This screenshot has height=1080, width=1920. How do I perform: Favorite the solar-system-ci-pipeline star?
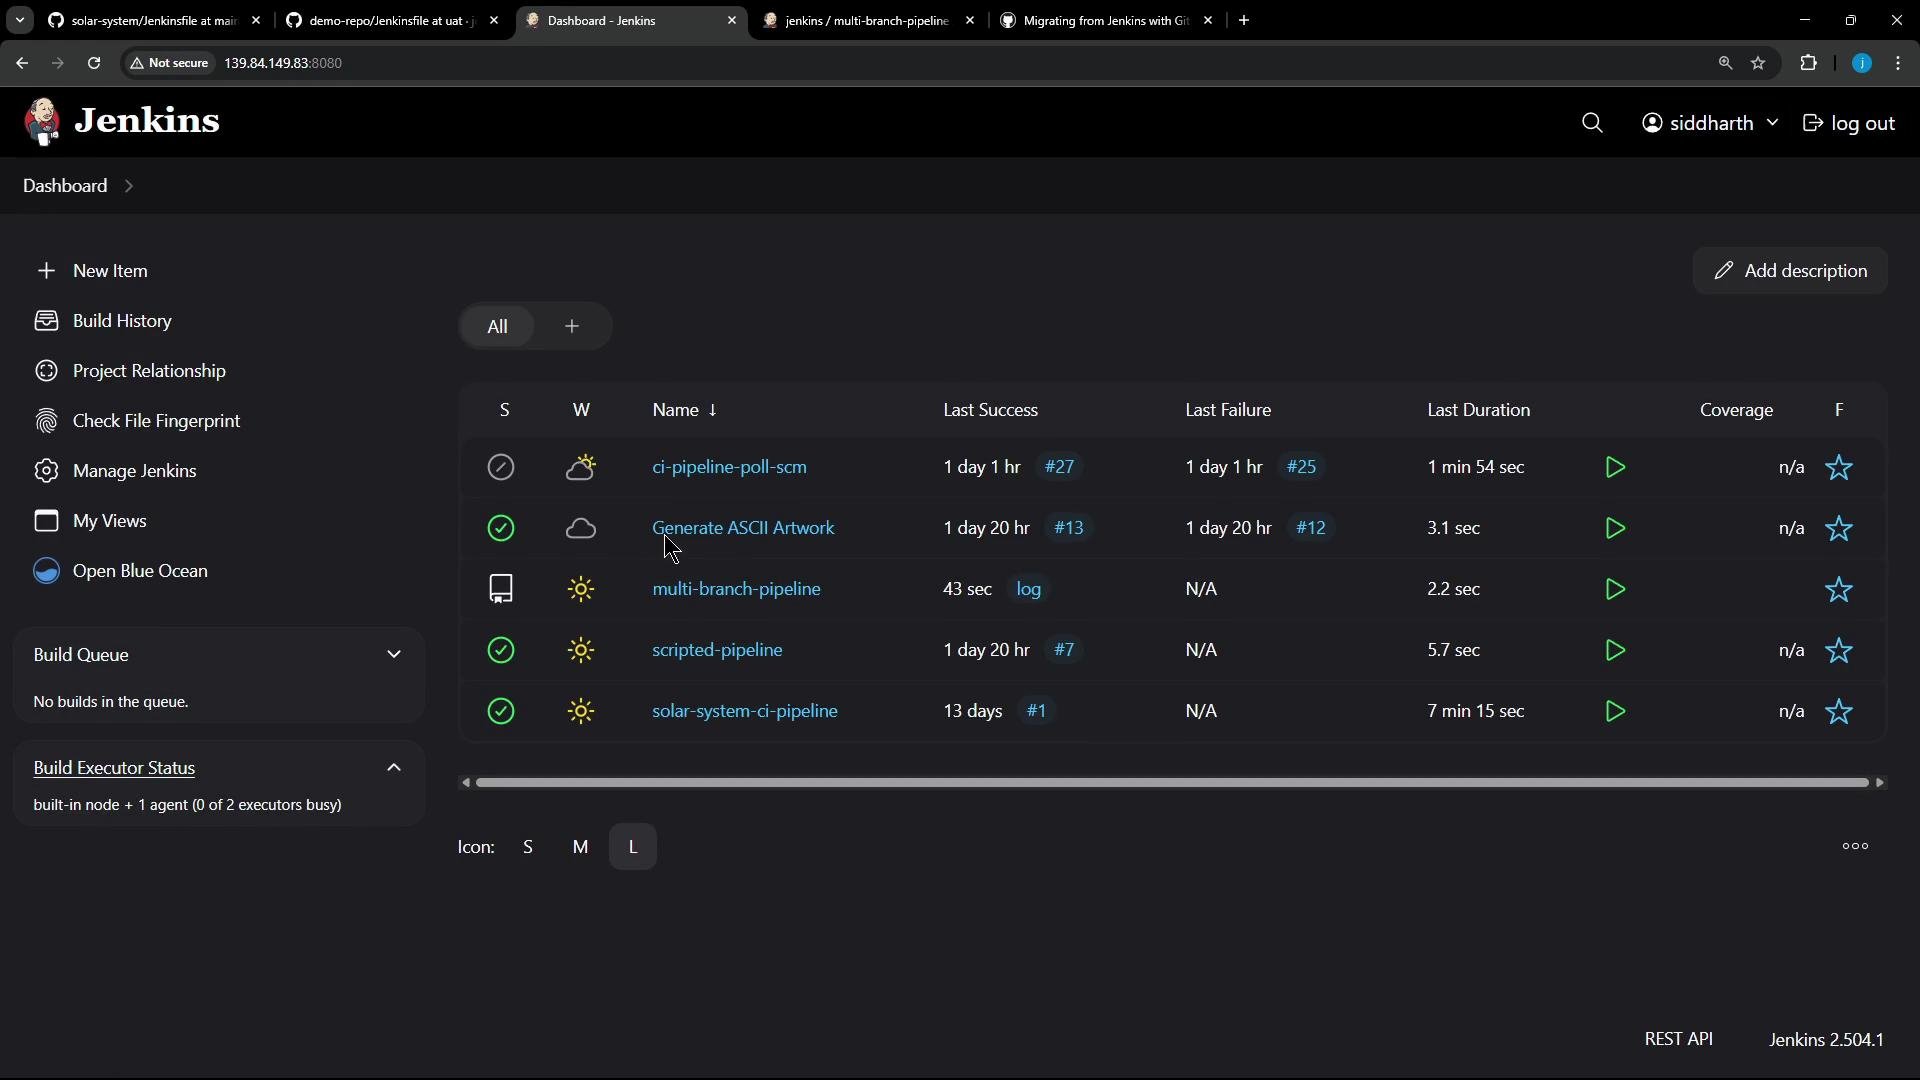tap(1840, 711)
